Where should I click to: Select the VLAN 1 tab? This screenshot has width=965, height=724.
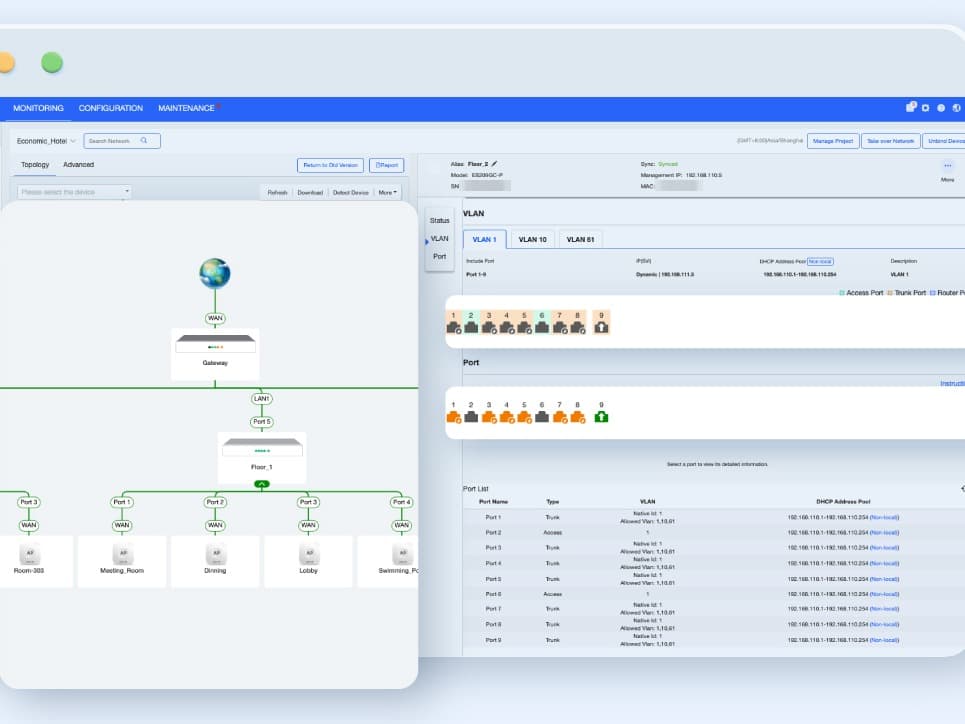coord(484,239)
